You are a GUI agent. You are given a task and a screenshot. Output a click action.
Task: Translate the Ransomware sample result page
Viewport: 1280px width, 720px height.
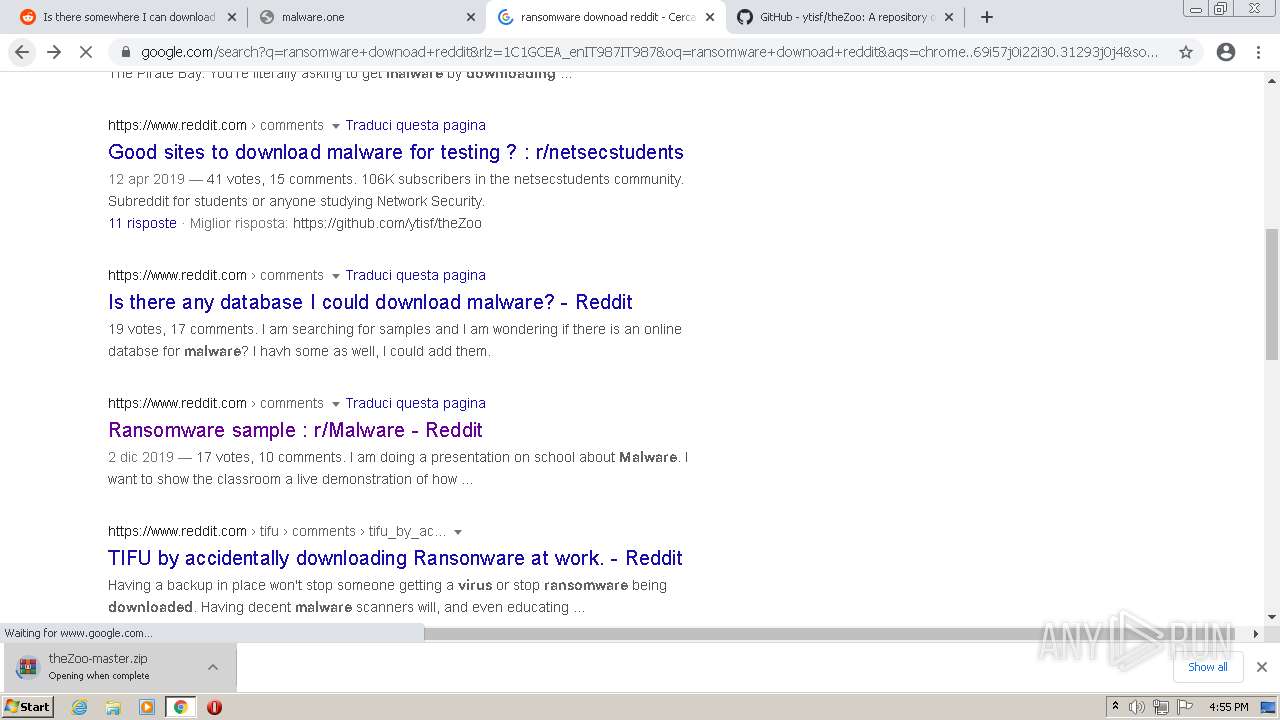point(415,403)
